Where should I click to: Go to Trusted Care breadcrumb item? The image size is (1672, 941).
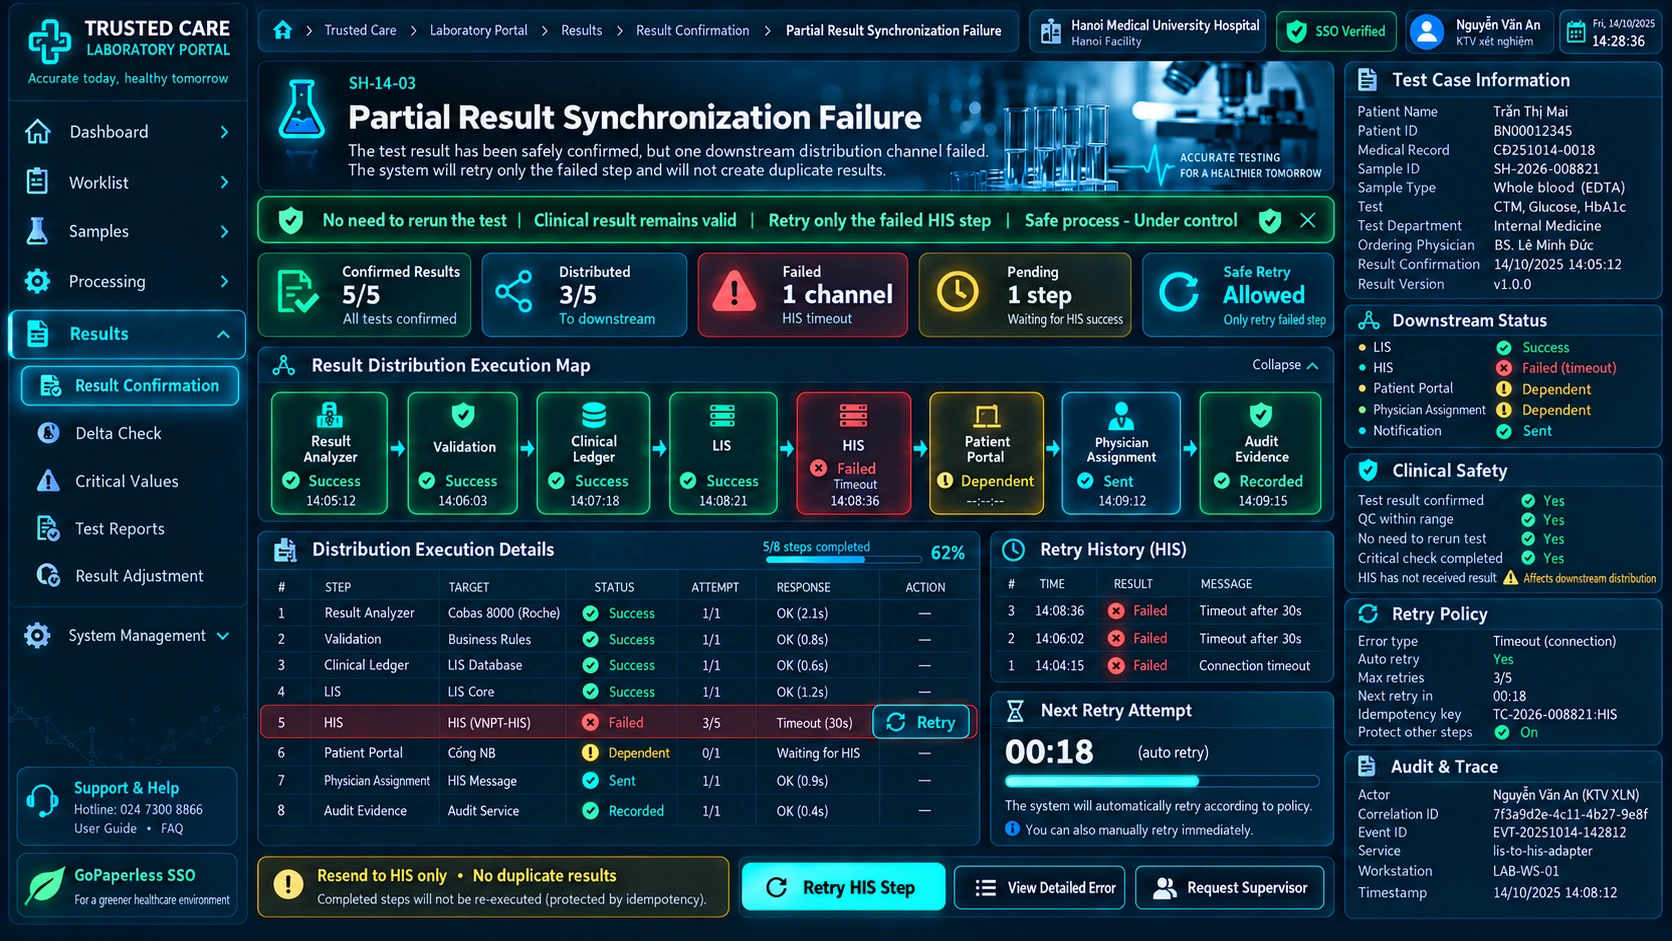[360, 30]
